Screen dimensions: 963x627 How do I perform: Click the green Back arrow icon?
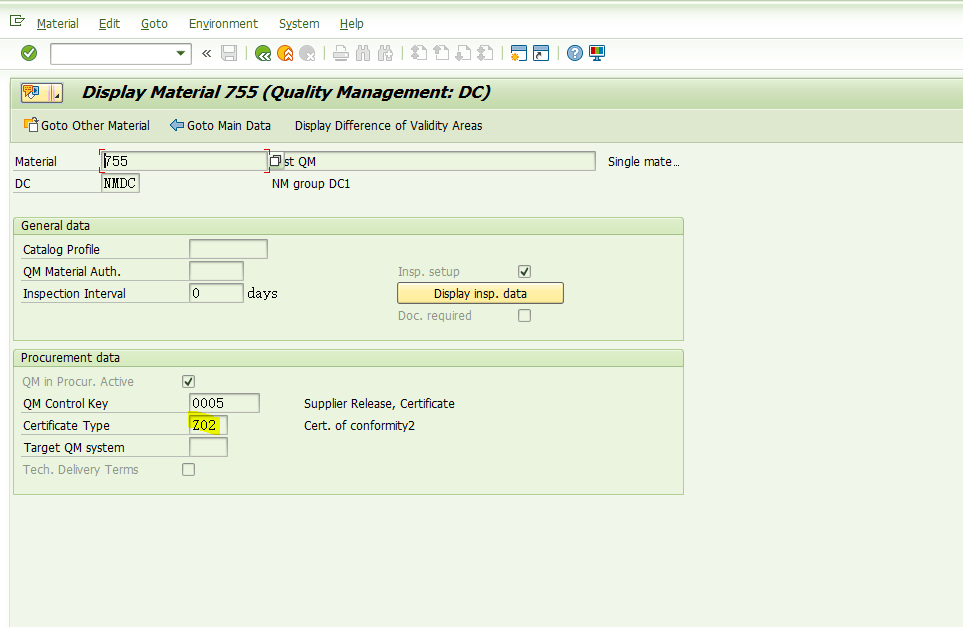(263, 54)
